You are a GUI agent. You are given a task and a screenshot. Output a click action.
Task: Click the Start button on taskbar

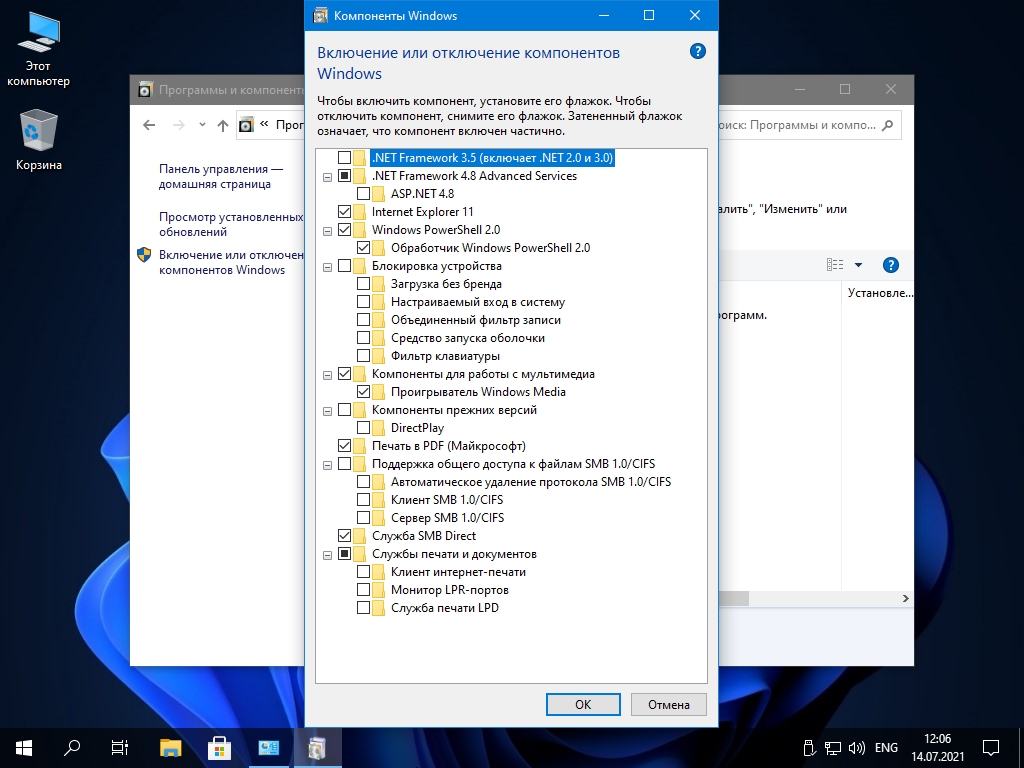point(24,747)
